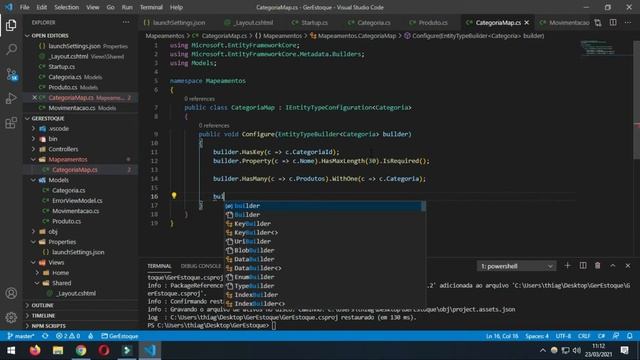
Task: Collapse the Mapeamentos folder
Action: click(67, 159)
